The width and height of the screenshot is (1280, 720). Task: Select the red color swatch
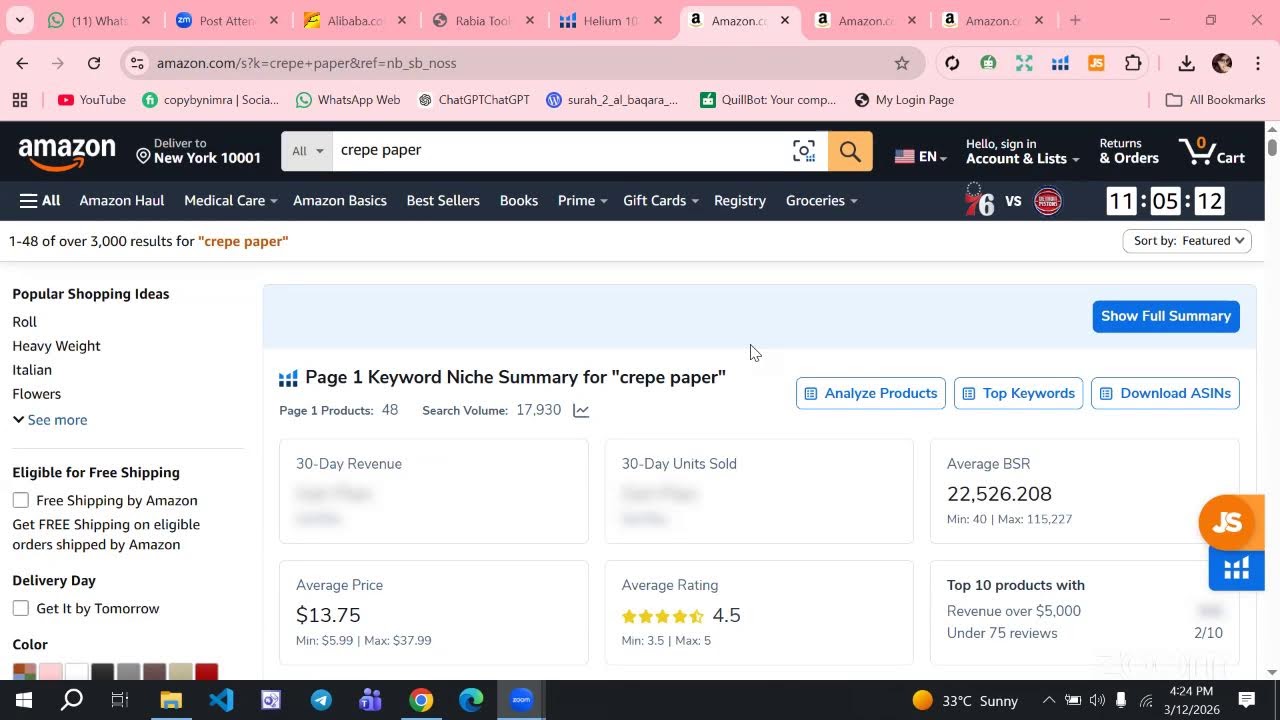click(x=206, y=672)
